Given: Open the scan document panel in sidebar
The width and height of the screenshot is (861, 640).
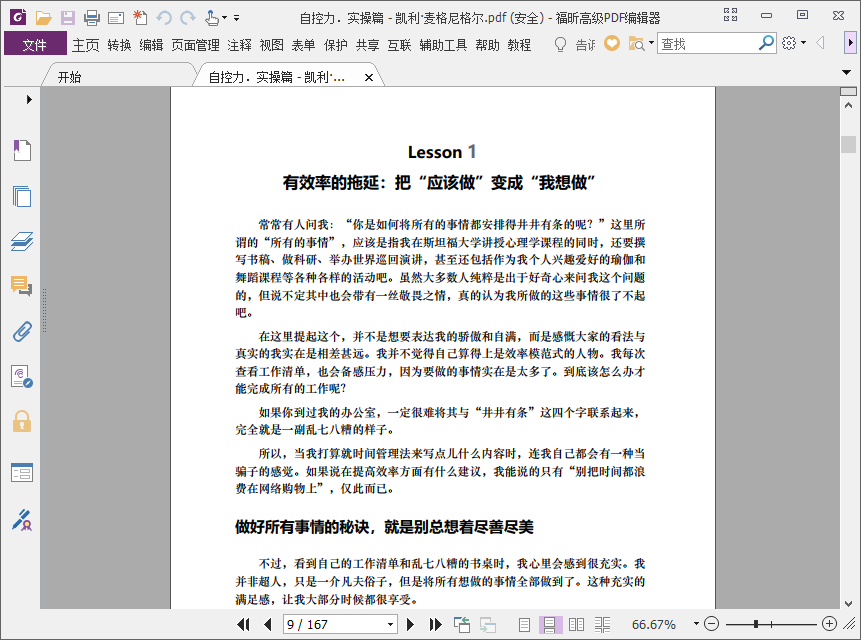Looking at the screenshot, I should (22, 377).
